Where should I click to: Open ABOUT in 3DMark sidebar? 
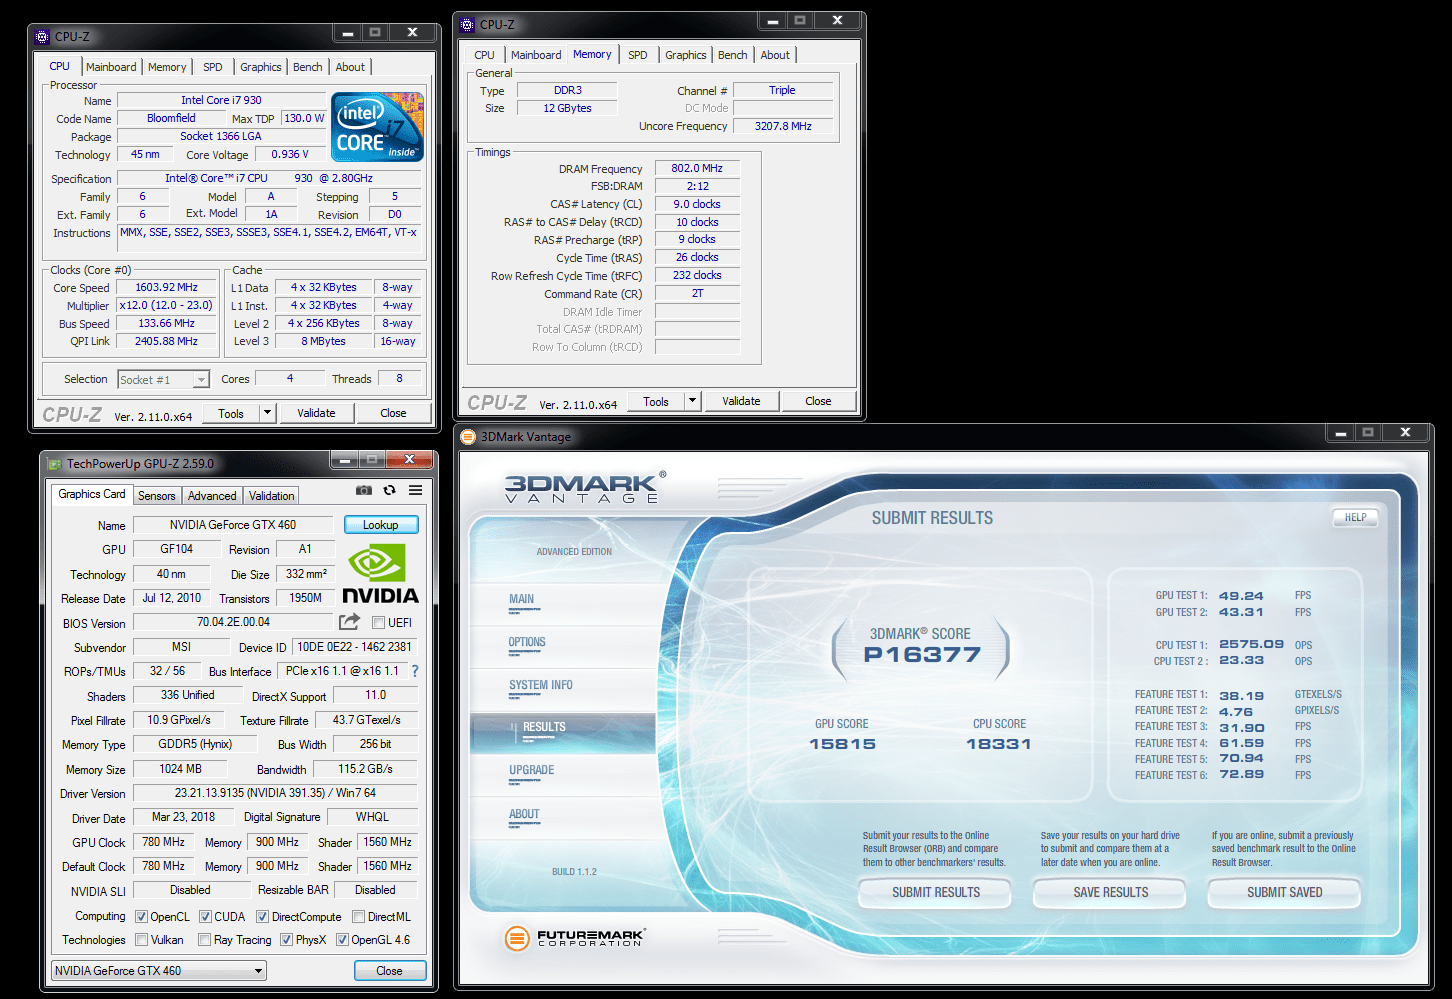[524, 814]
